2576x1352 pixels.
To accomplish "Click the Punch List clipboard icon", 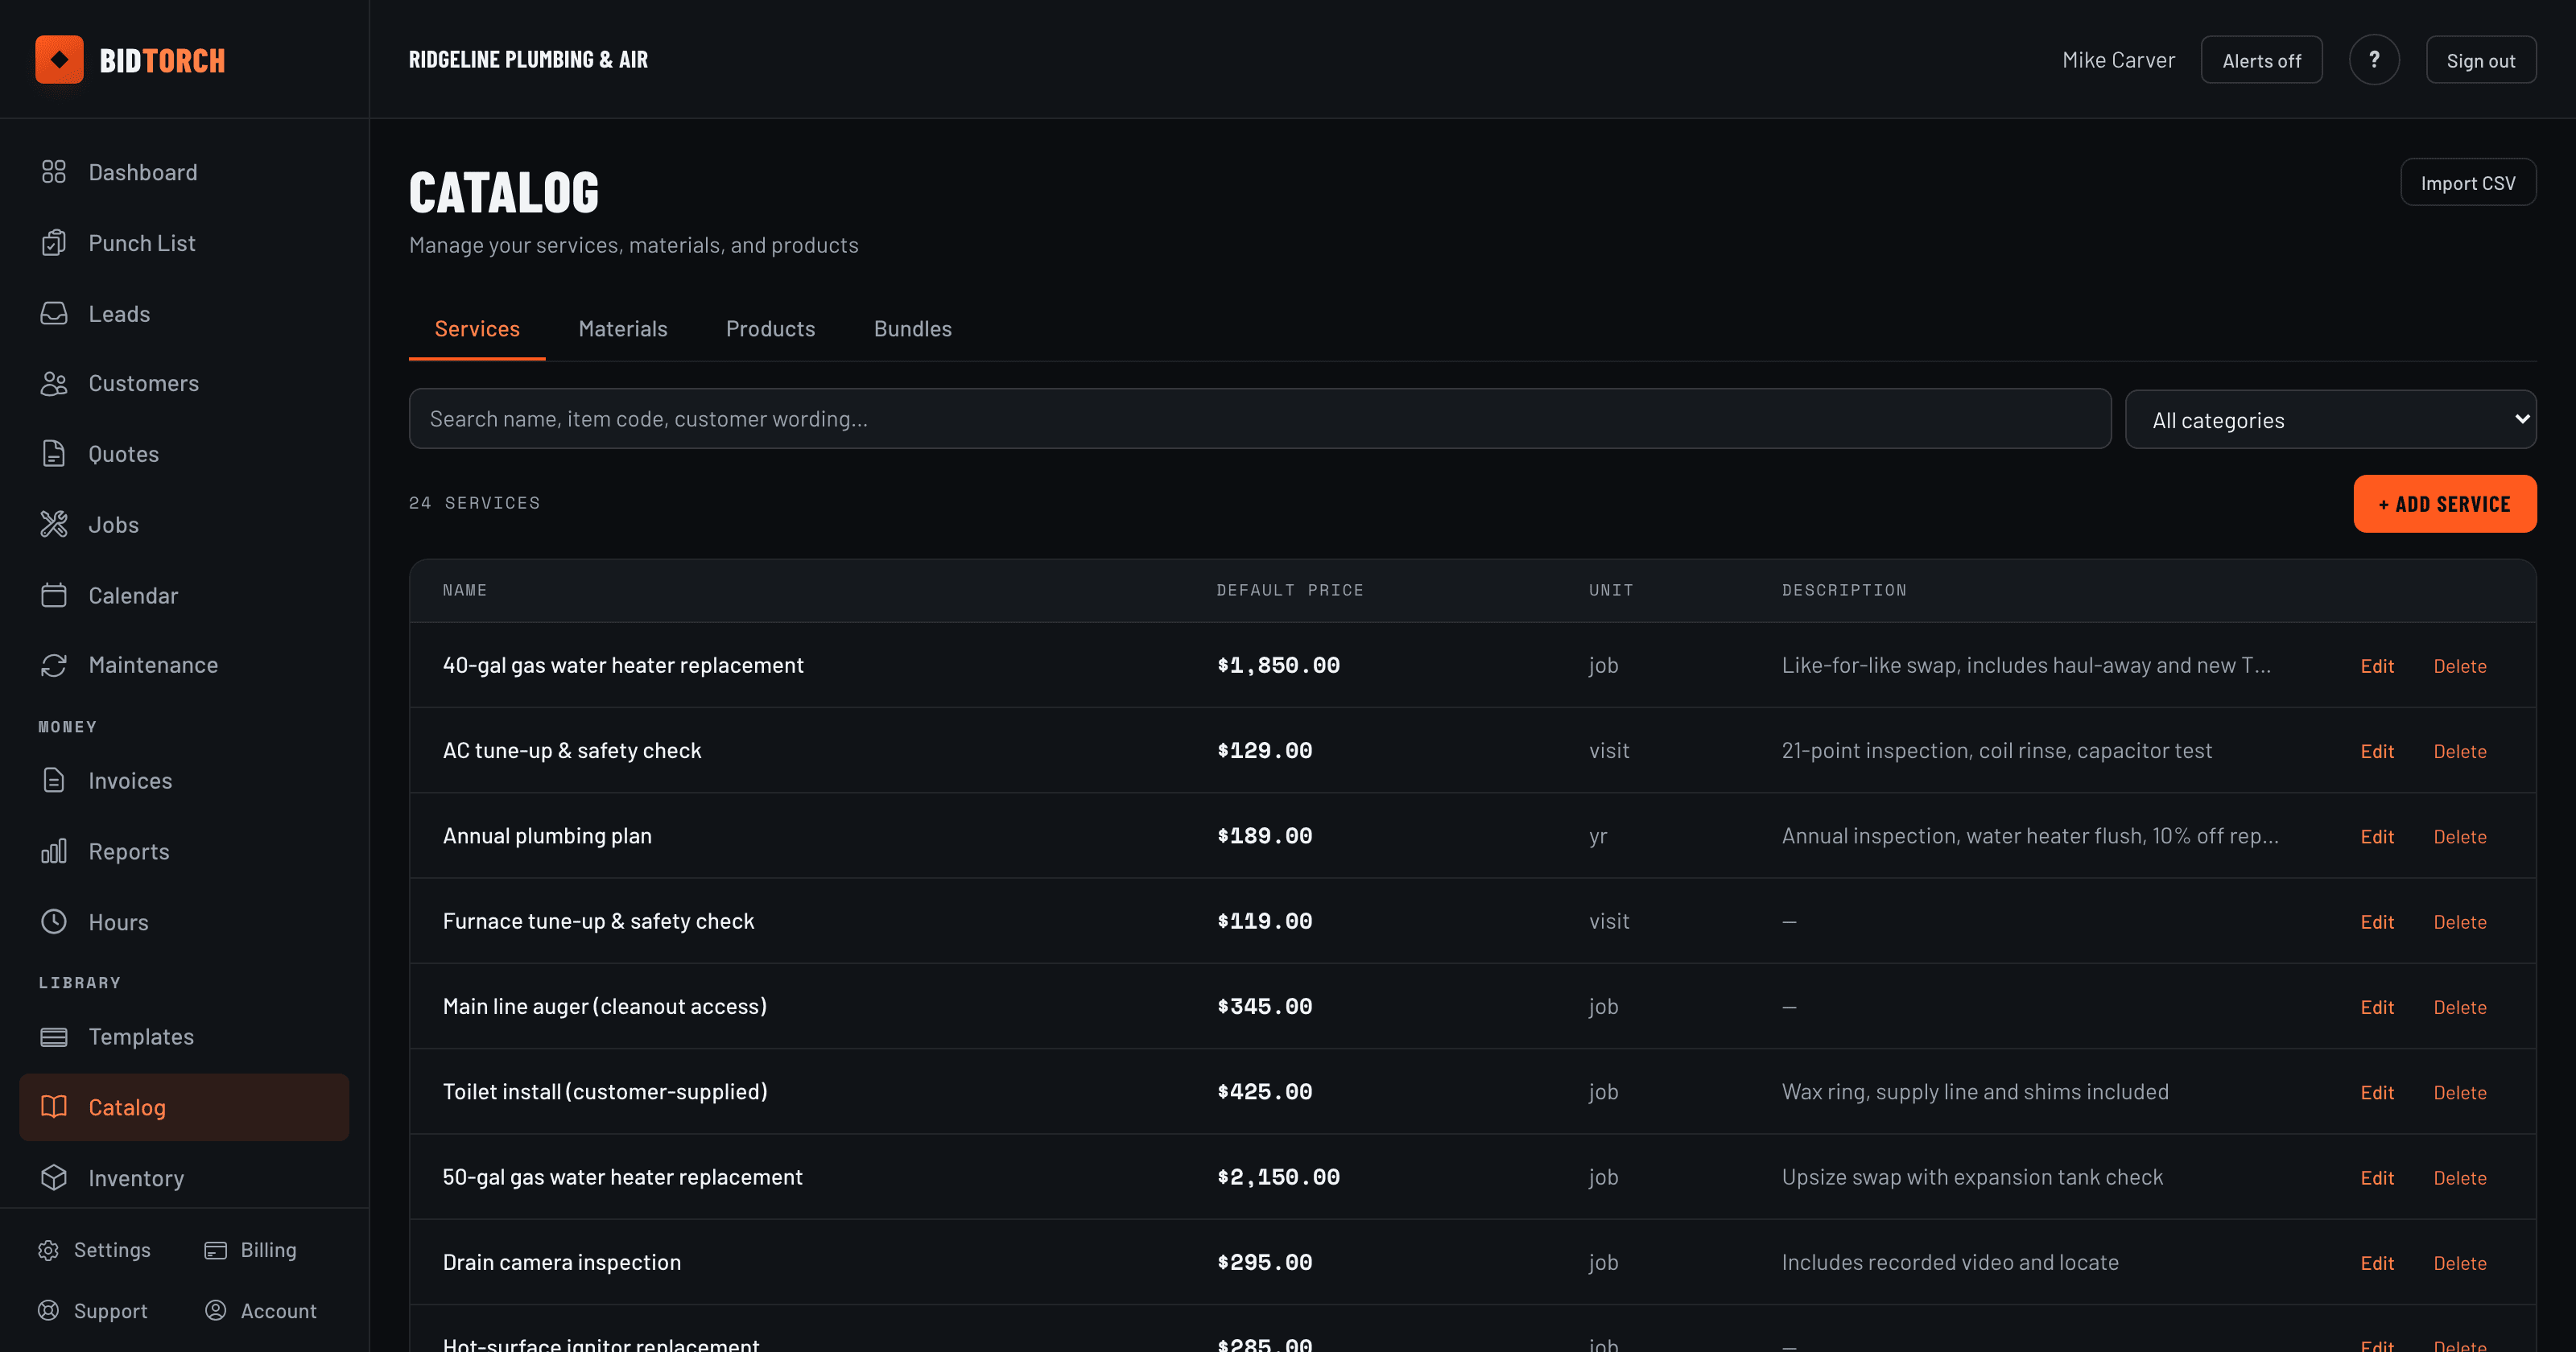I will click(54, 243).
